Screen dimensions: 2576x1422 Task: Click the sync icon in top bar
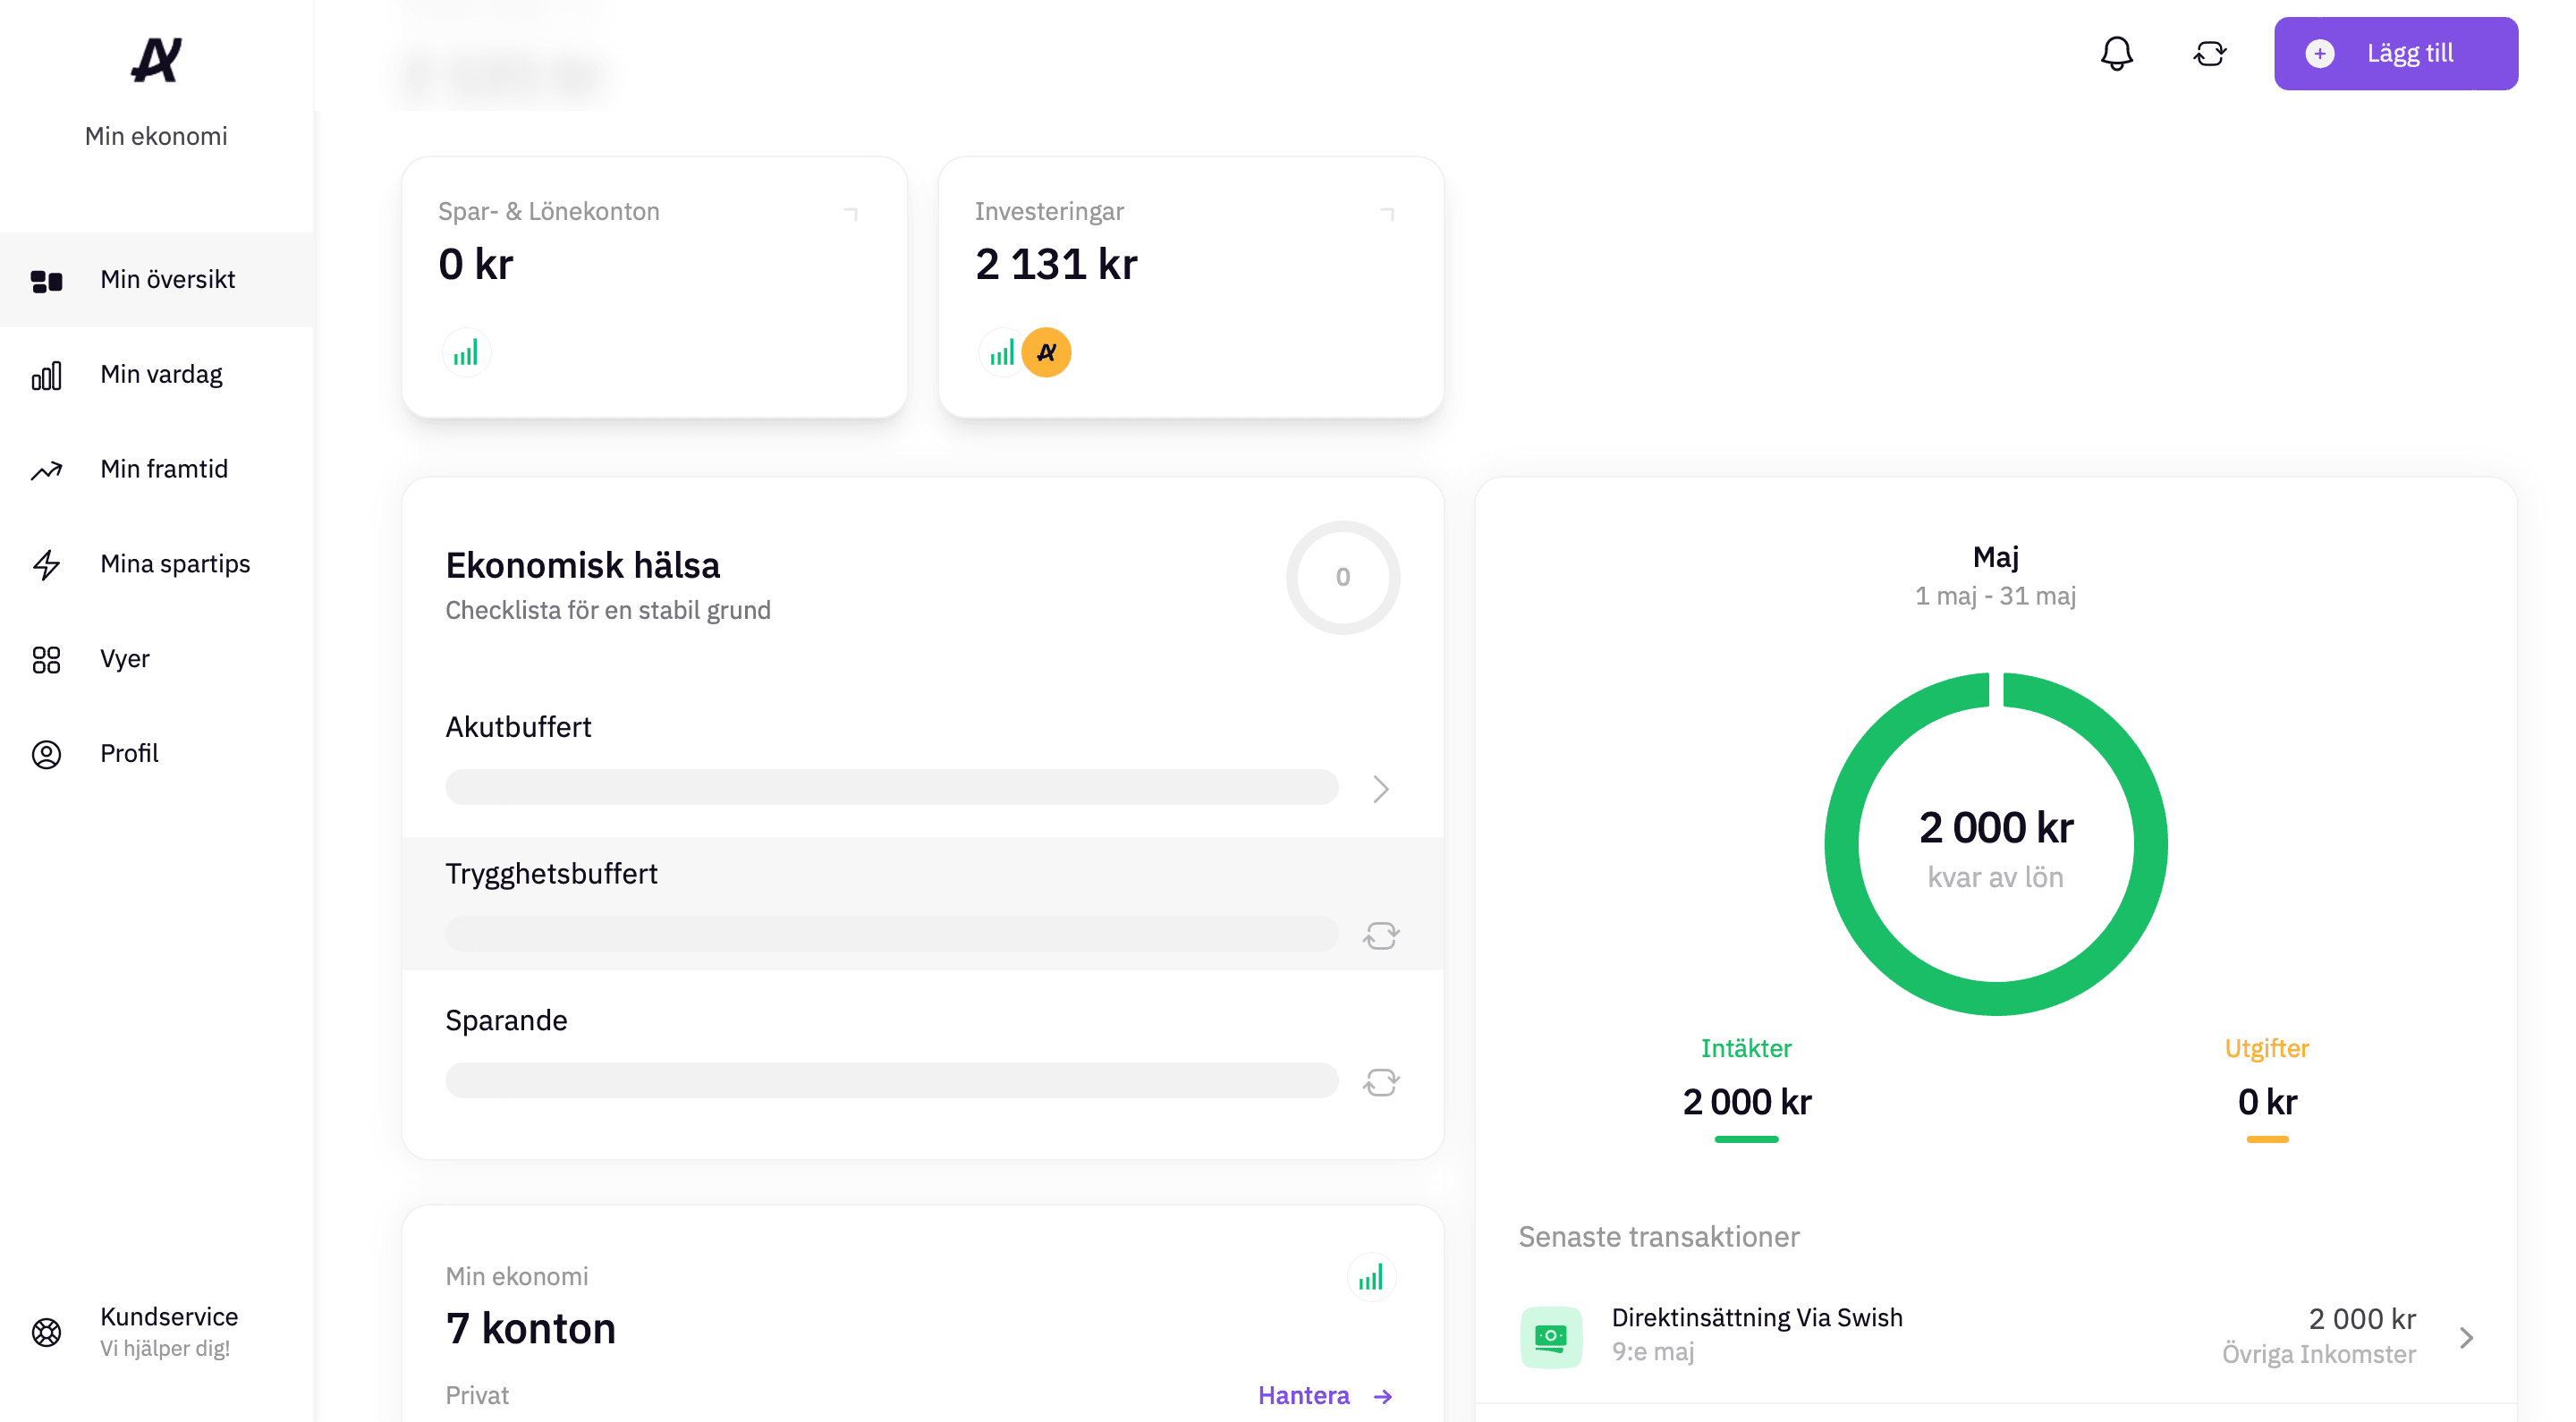[2209, 53]
